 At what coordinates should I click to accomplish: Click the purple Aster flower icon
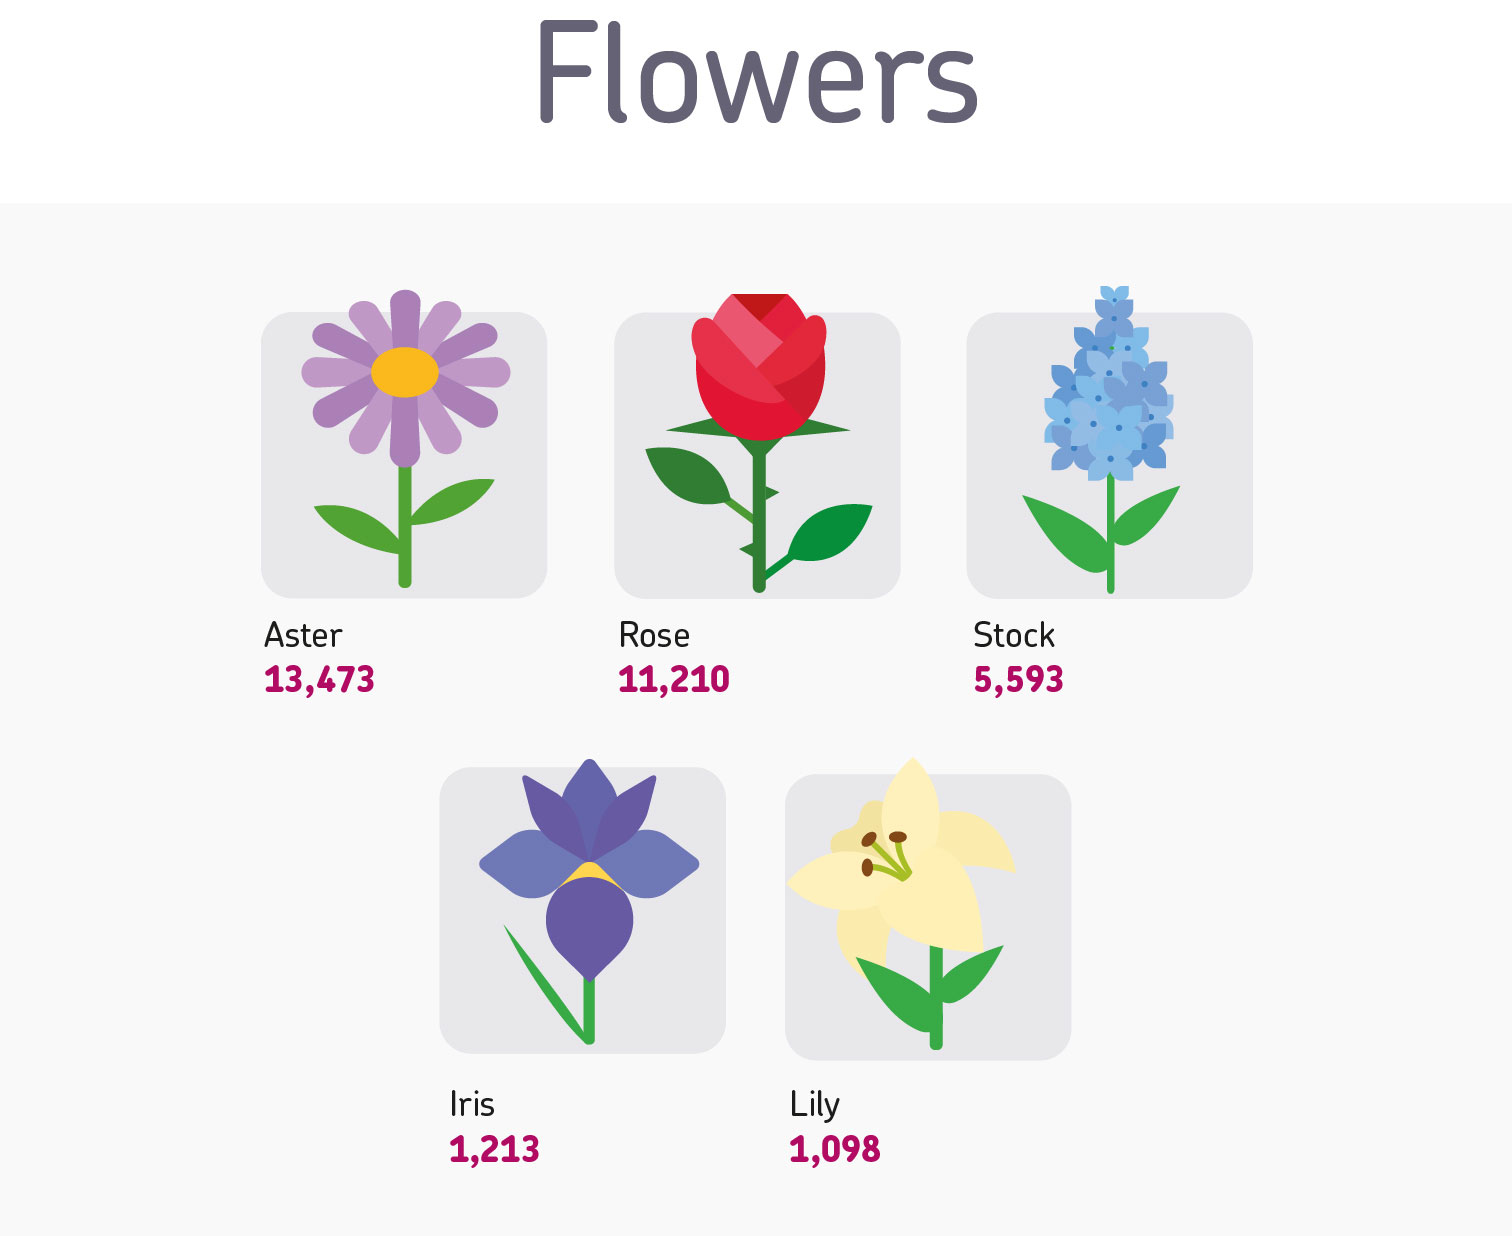(405, 438)
